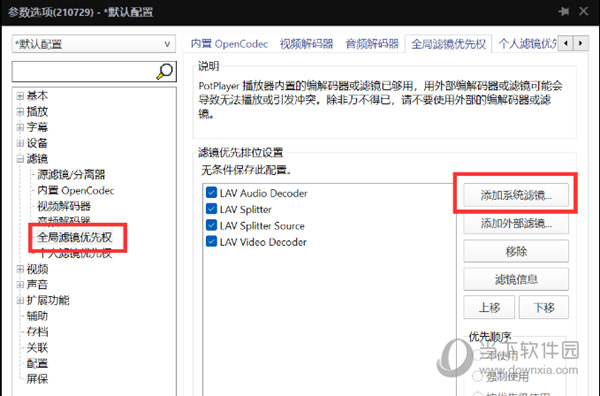This screenshot has height=396, width=600.
Task: Select the 强制使用 radio option
Action: click(x=477, y=376)
